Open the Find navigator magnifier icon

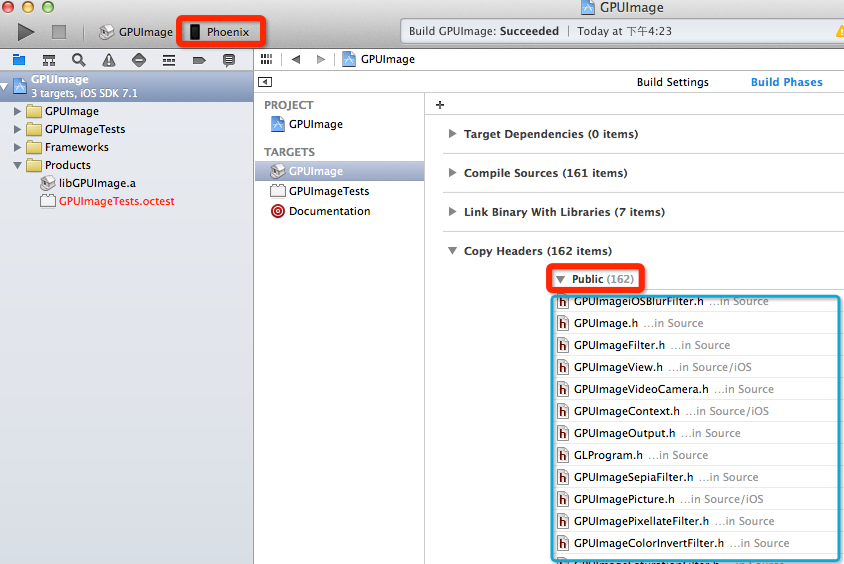[78, 60]
